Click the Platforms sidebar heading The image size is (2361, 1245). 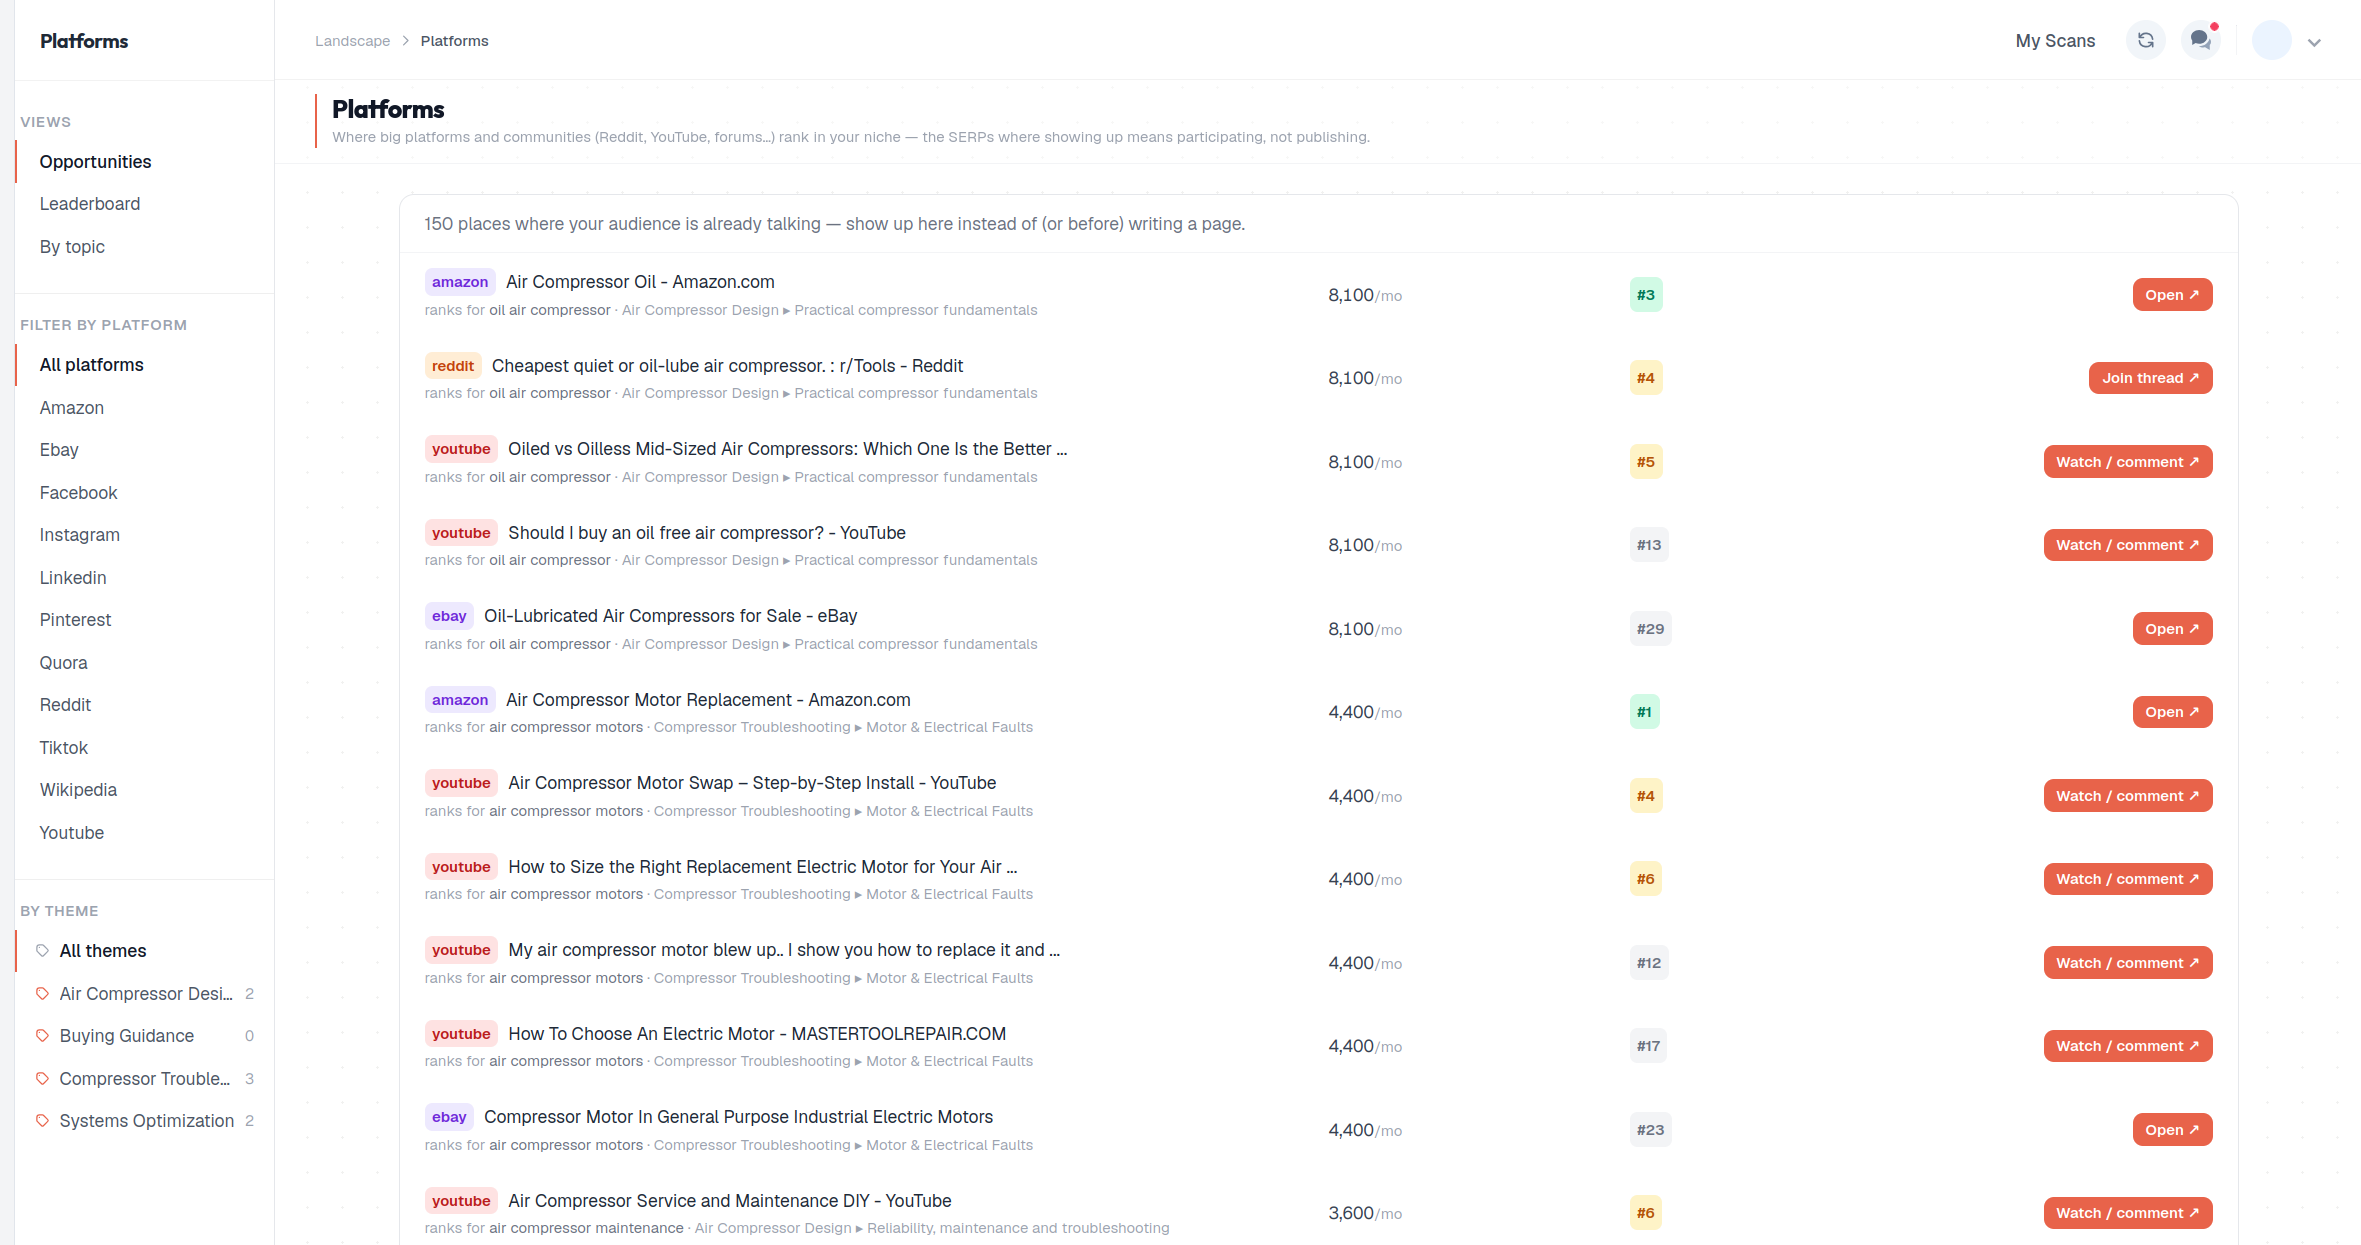84,41
